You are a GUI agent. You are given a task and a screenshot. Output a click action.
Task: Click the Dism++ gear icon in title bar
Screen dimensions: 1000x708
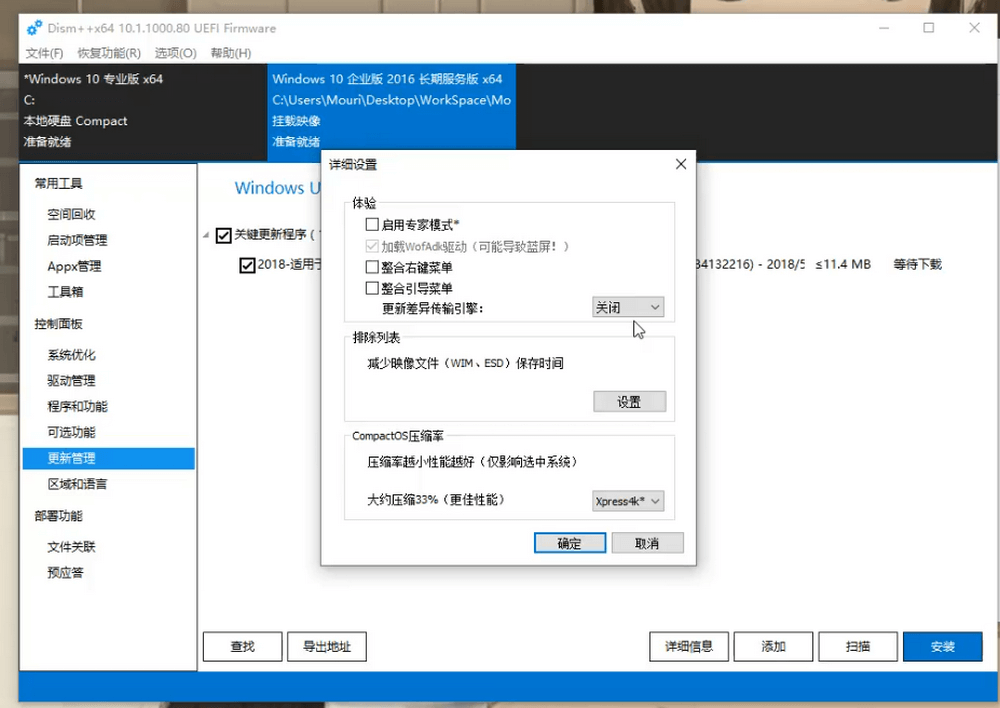coord(35,28)
